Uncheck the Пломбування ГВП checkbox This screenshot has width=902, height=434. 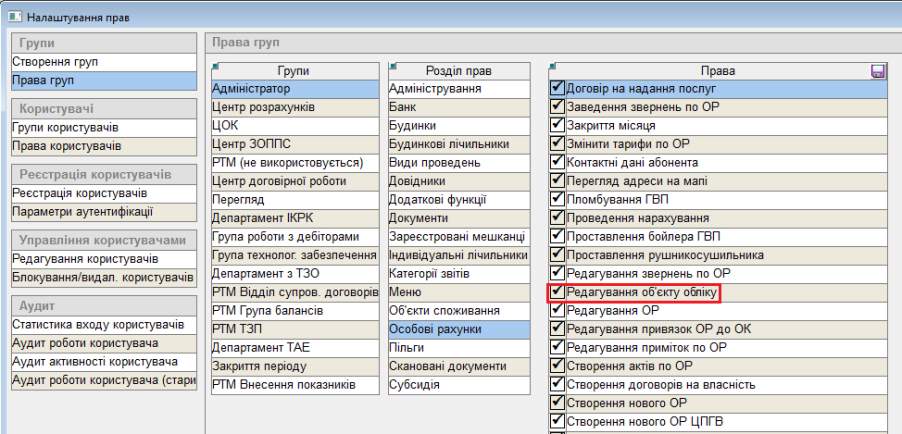coord(558,200)
